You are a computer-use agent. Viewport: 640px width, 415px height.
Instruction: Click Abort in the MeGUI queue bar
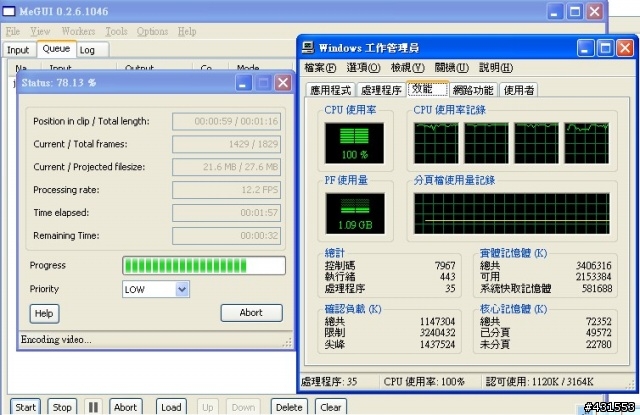(x=125, y=407)
